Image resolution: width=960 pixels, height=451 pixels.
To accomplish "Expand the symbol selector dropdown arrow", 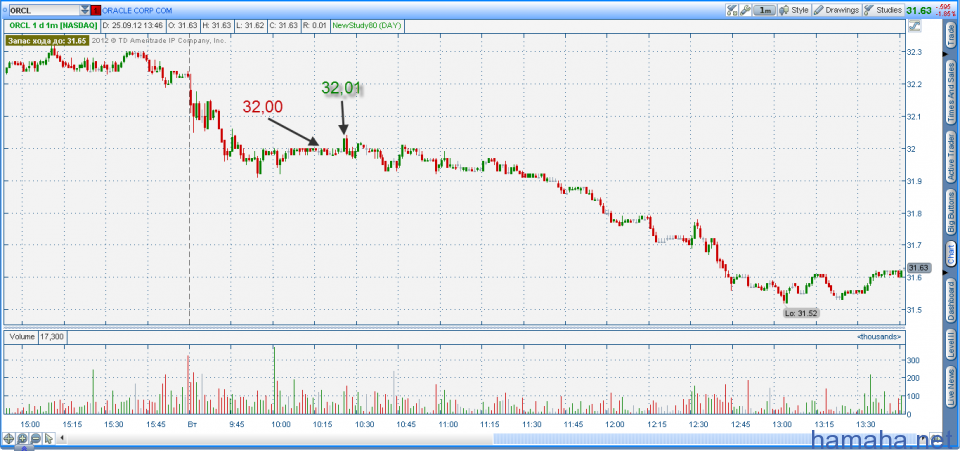I will (x=84, y=10).
